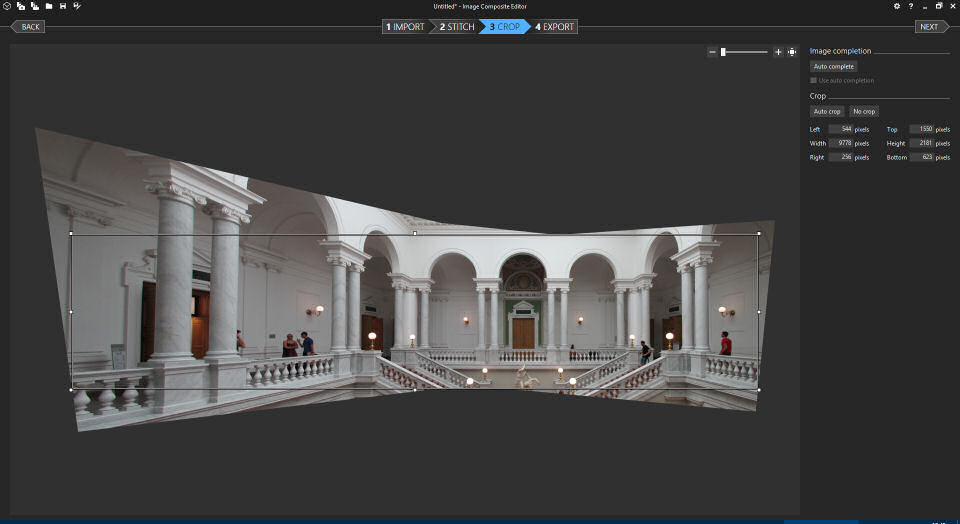Click the New Panorama icon
960x524 pixels.
coord(7,6)
